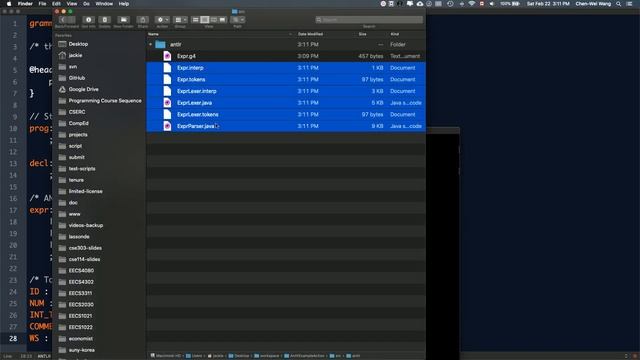The height and width of the screenshot is (360, 640).
Task: Click the ExprParser.java file icon
Action: point(167,126)
